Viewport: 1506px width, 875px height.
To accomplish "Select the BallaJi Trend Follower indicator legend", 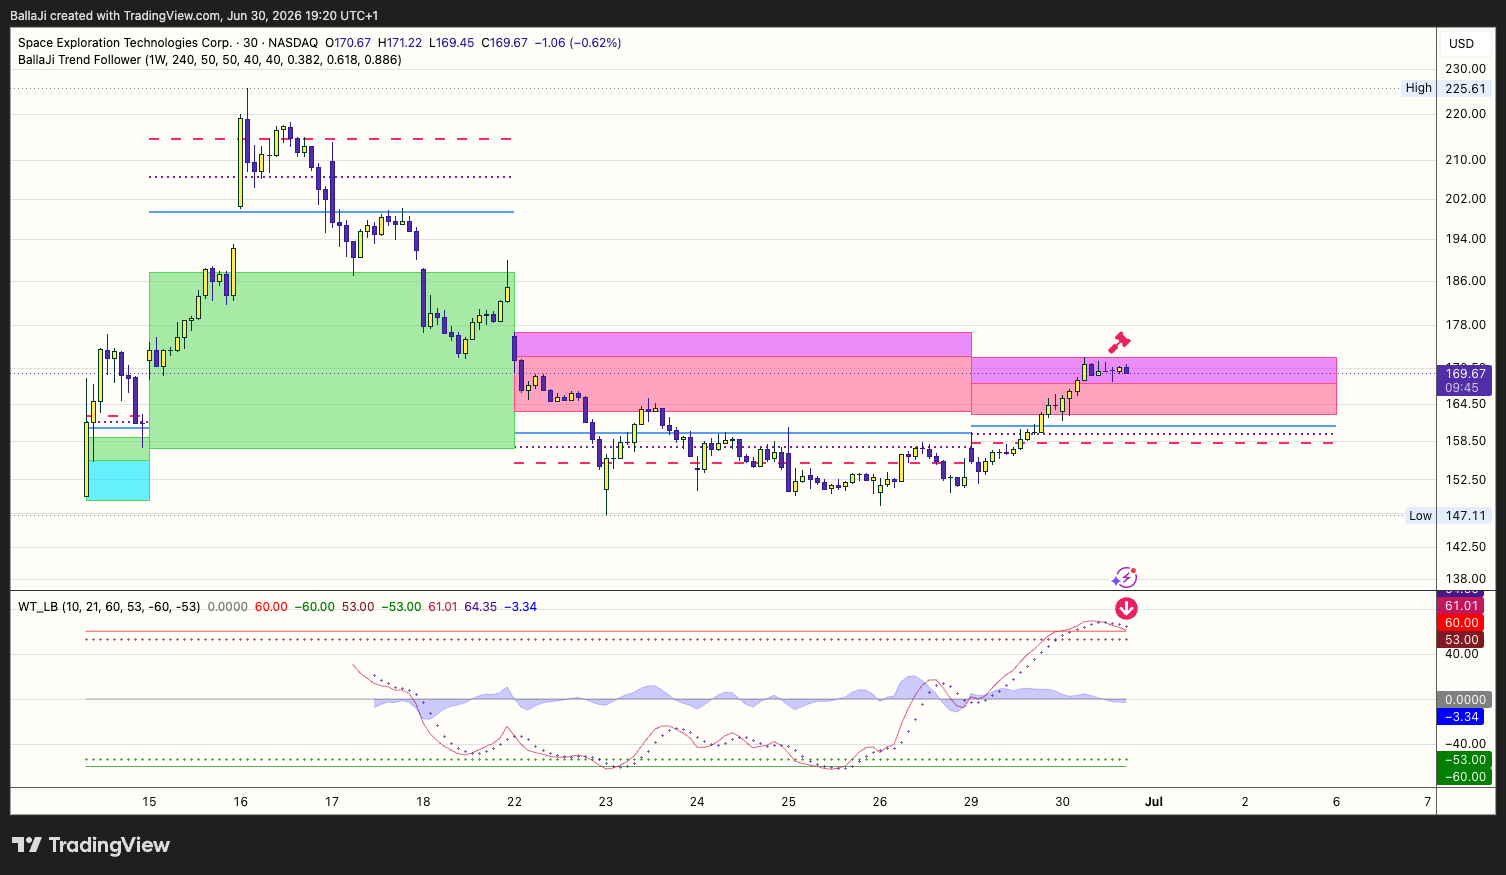I will (210, 60).
